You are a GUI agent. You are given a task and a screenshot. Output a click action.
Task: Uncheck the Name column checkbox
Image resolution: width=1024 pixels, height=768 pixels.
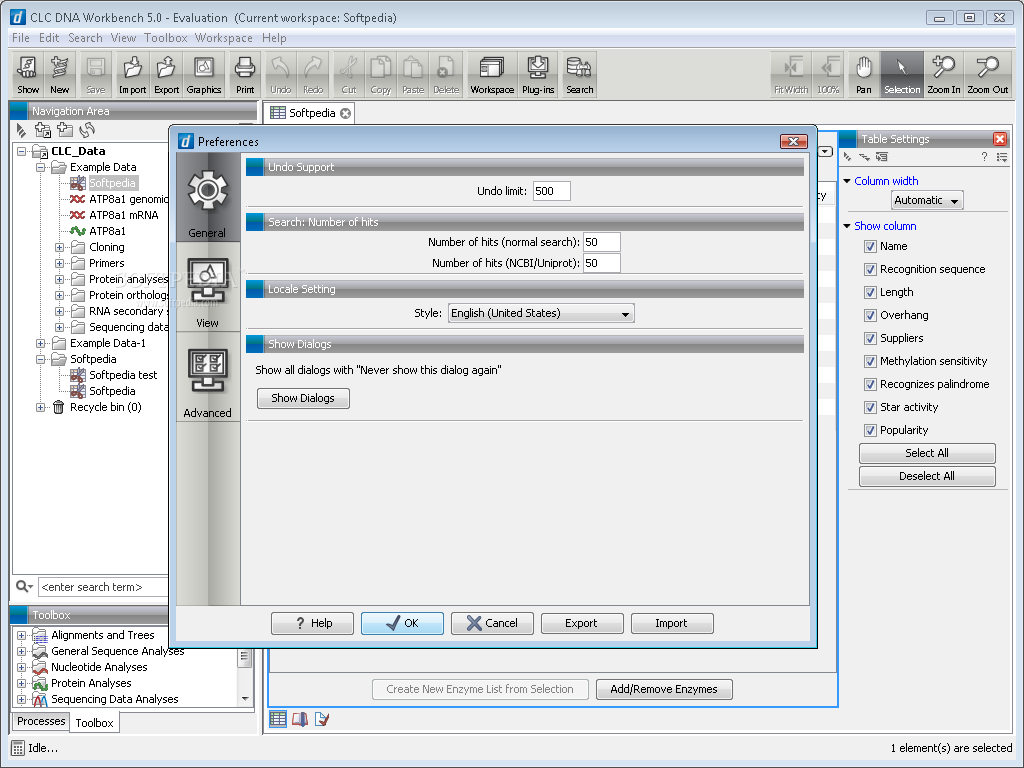click(870, 246)
